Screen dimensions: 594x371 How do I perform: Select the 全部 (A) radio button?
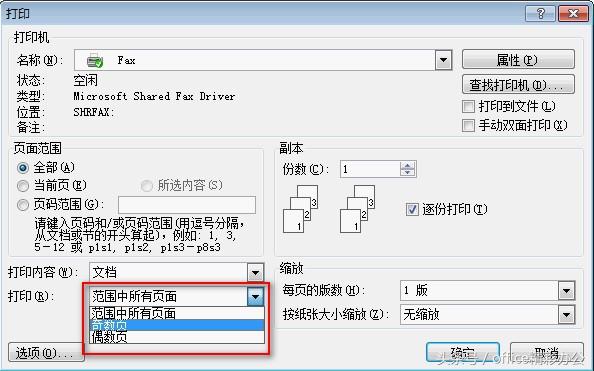pos(23,167)
